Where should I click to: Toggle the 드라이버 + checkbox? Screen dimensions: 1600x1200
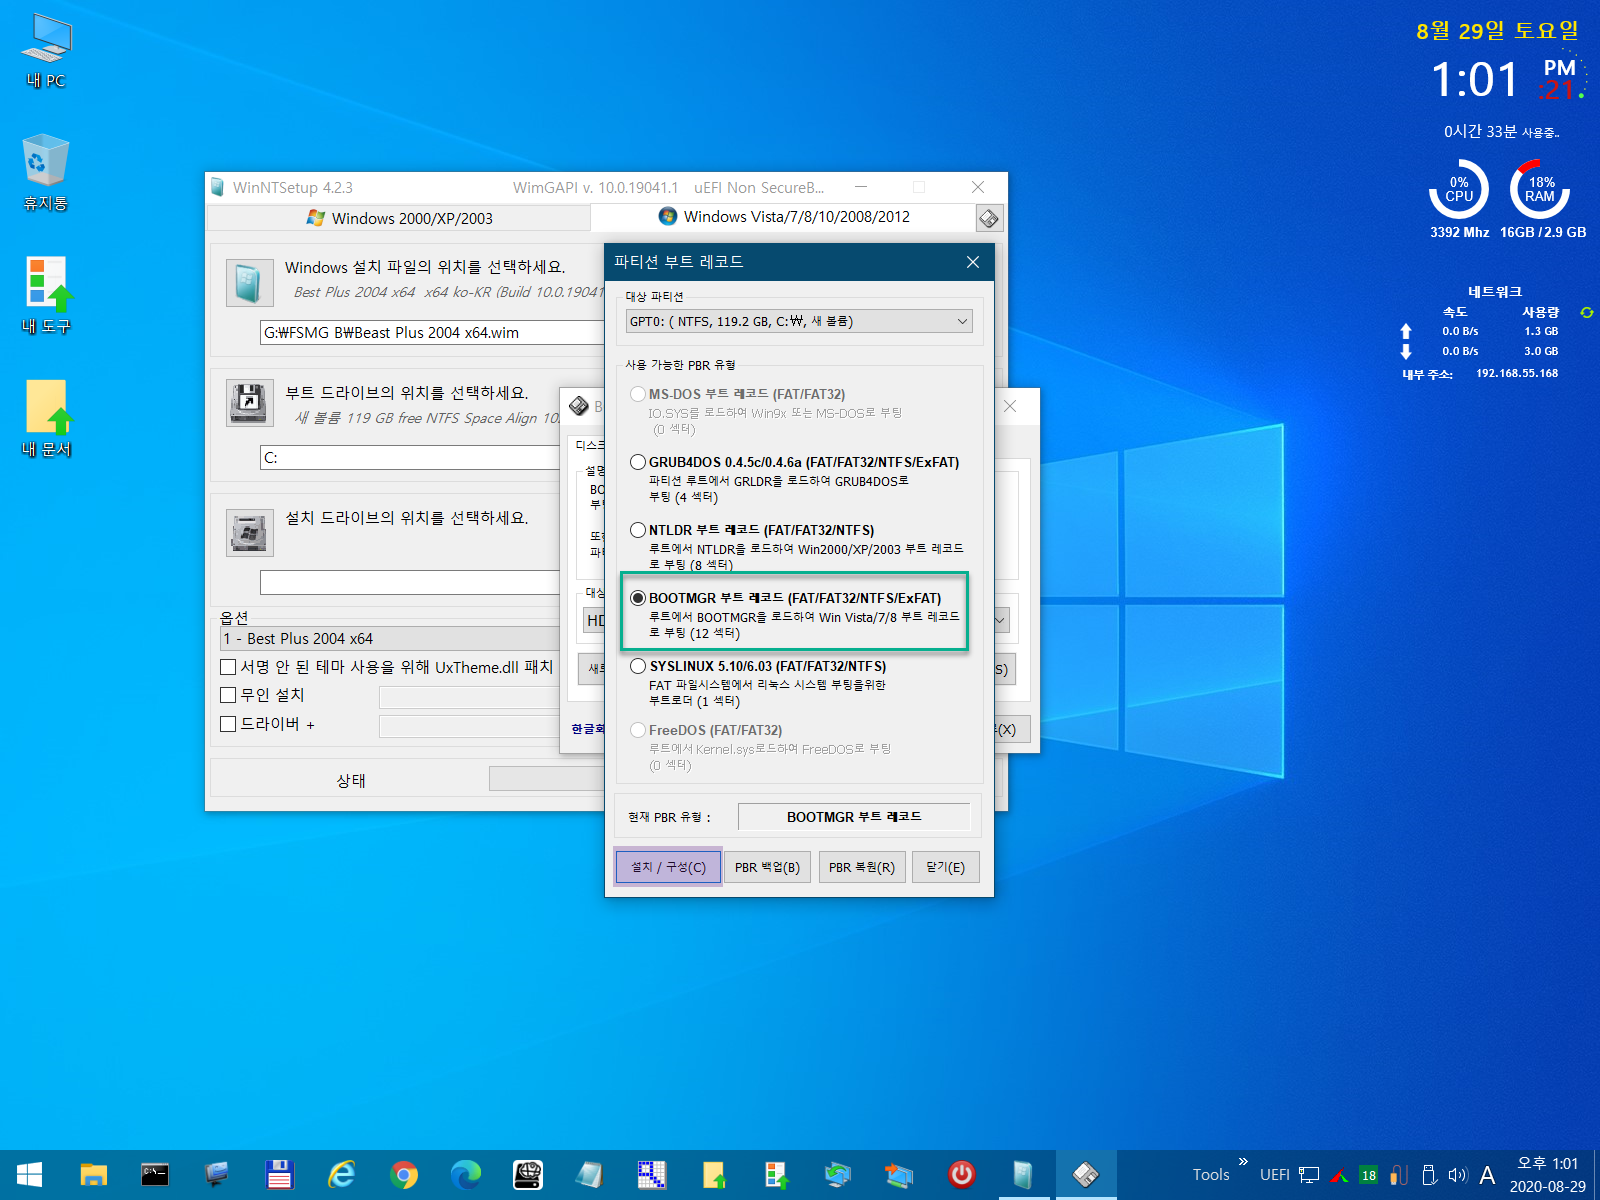[x=228, y=724]
